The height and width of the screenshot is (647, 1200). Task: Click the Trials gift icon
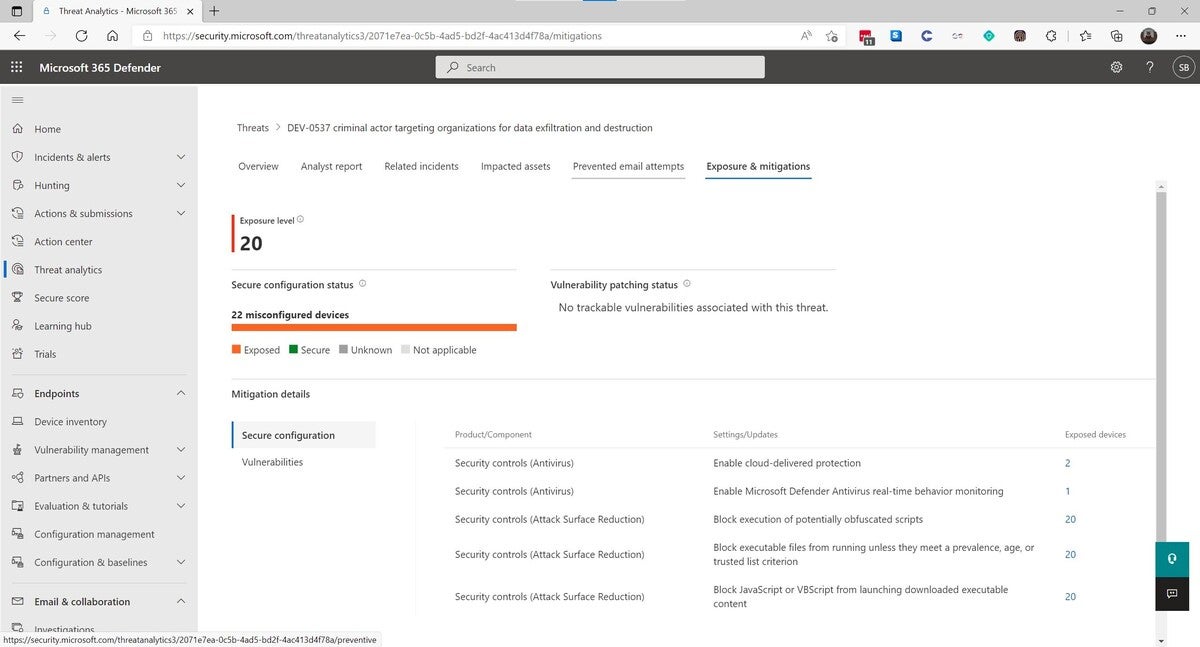[x=17, y=354]
